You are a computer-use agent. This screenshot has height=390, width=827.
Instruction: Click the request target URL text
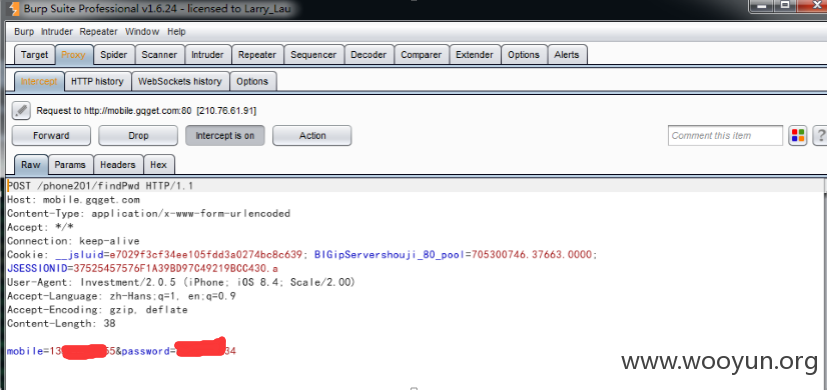[x=146, y=111]
